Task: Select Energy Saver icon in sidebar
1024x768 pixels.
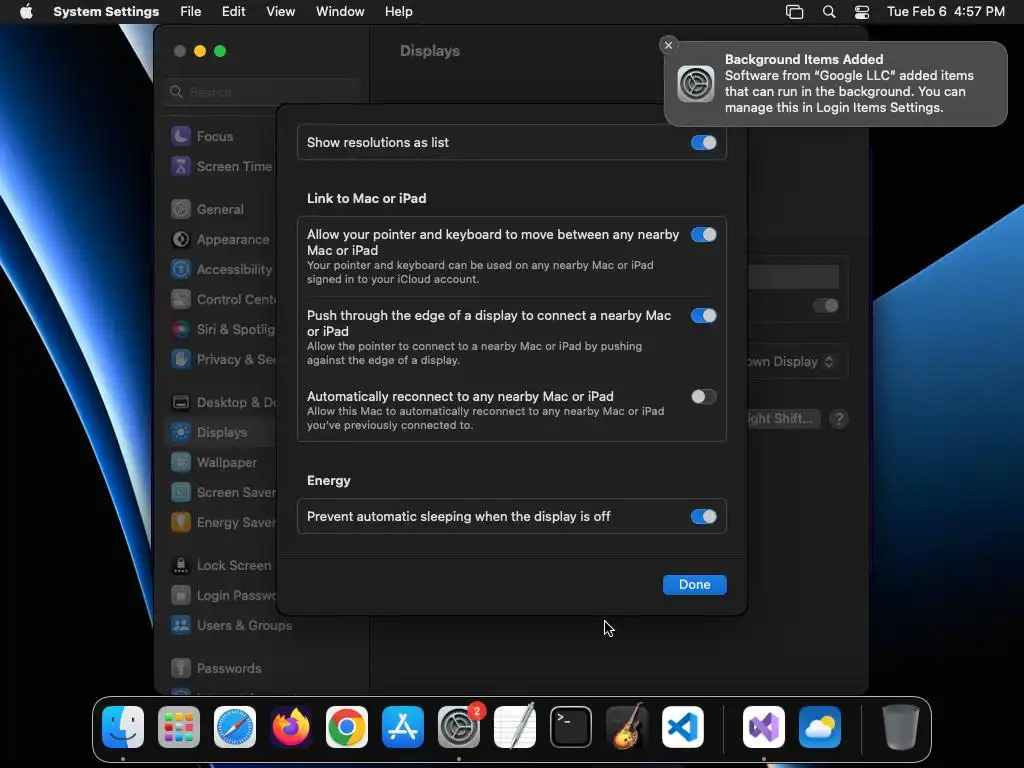Action: [181, 522]
